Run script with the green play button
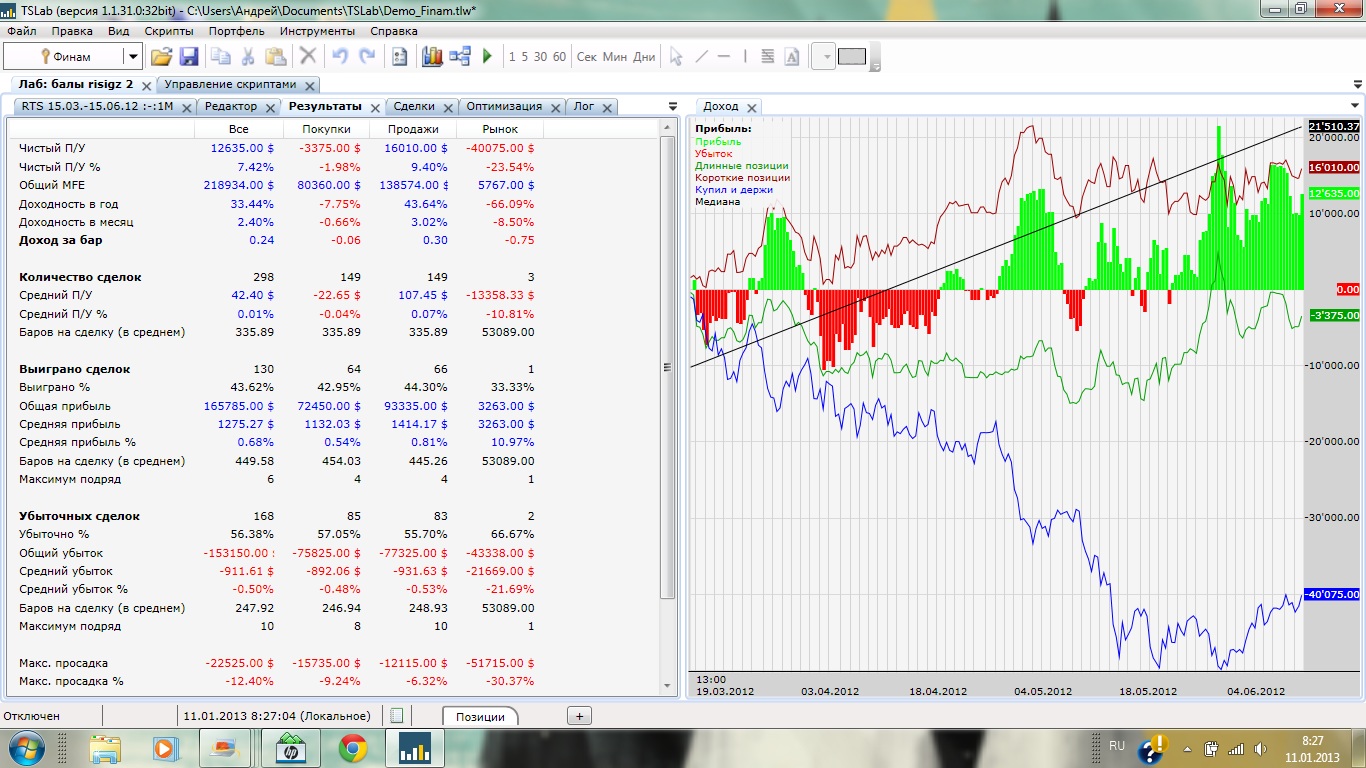This screenshot has height=768, width=1366. coord(488,57)
